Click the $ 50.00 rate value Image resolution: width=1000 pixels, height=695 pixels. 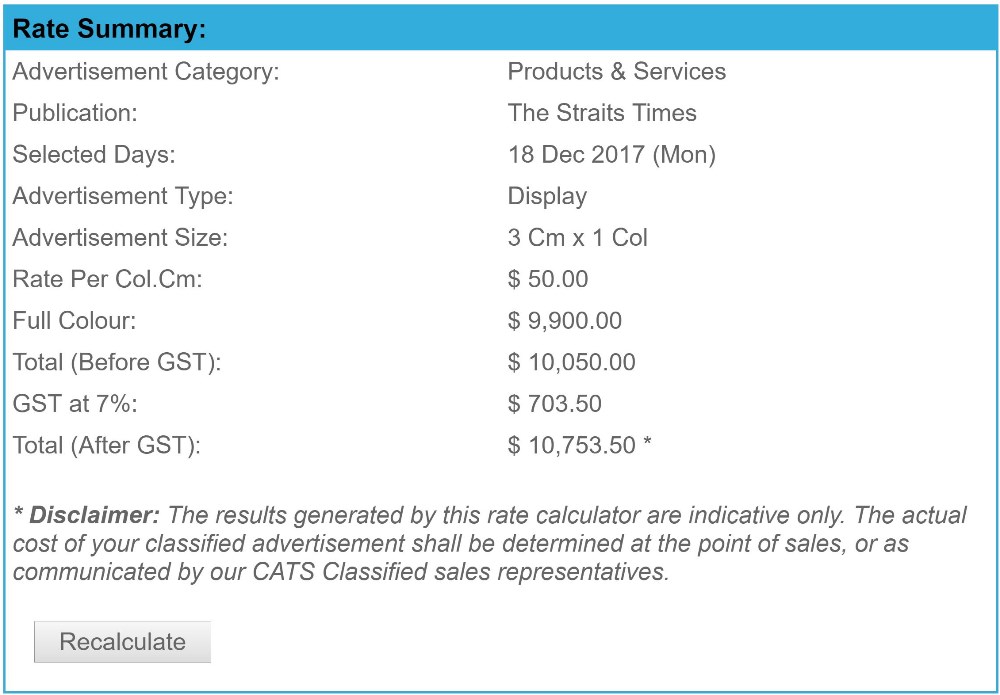coord(548,279)
